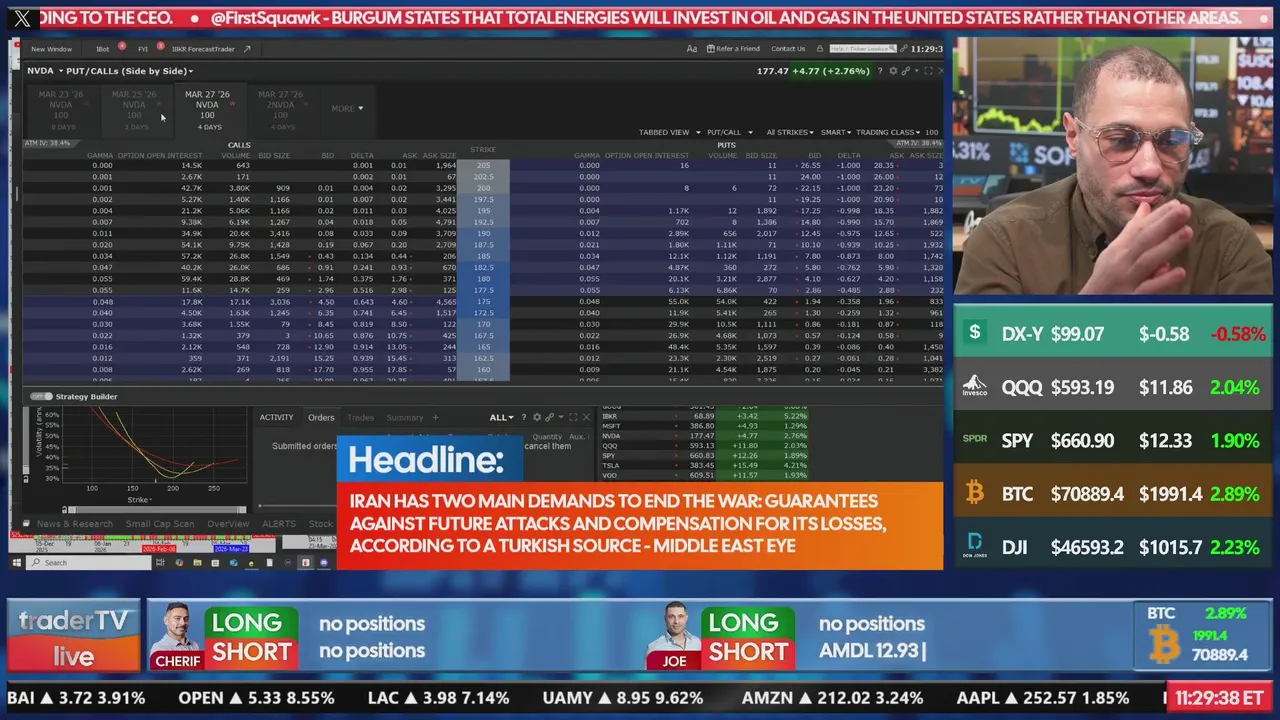1280x720 pixels.
Task: Click strike 190 in the option chain
Action: pos(484,233)
